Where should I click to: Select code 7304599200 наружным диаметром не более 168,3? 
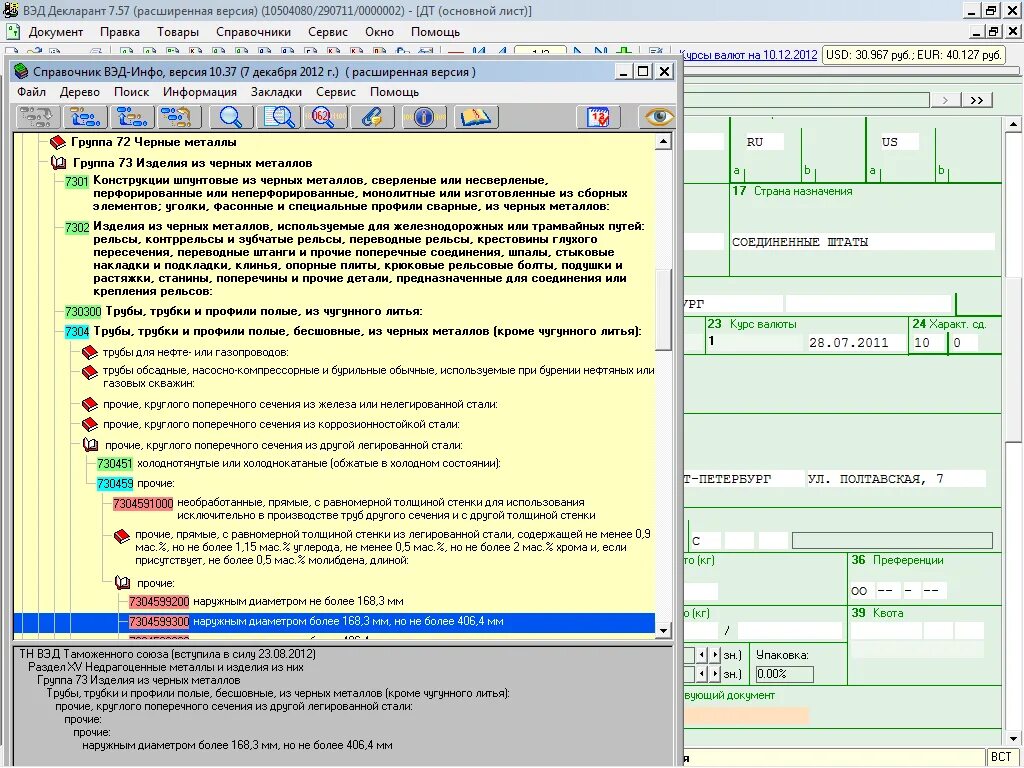coord(159,601)
